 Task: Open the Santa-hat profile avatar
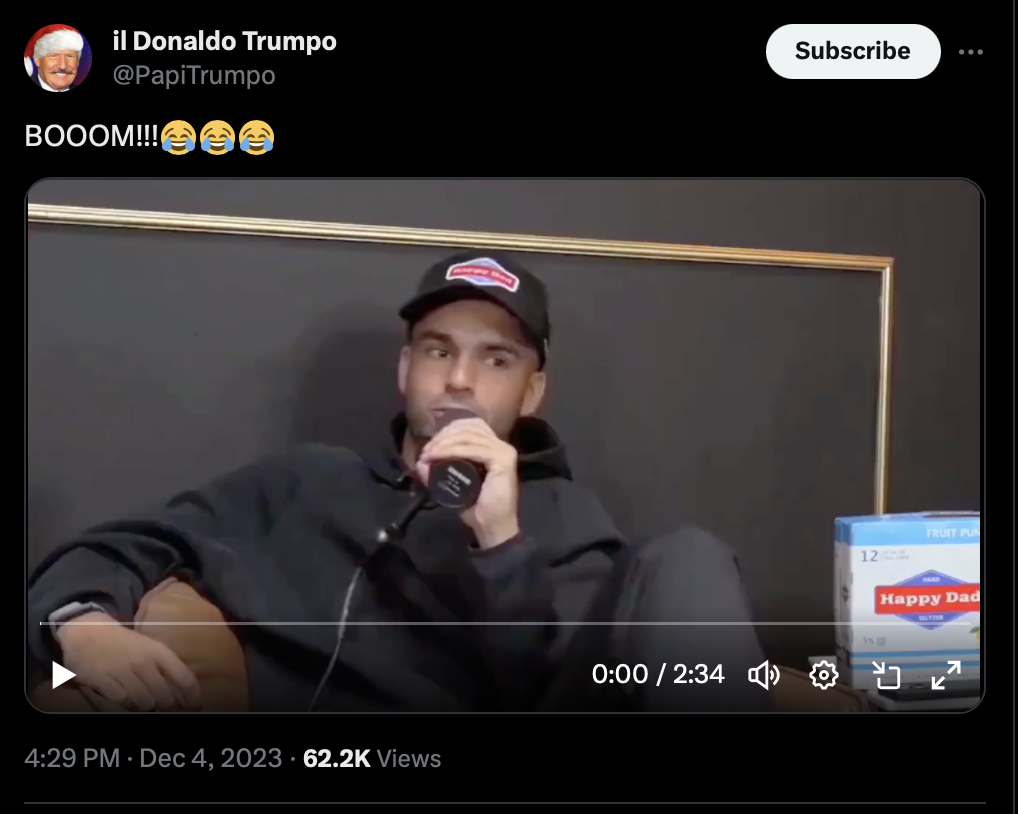pyautogui.click(x=58, y=58)
